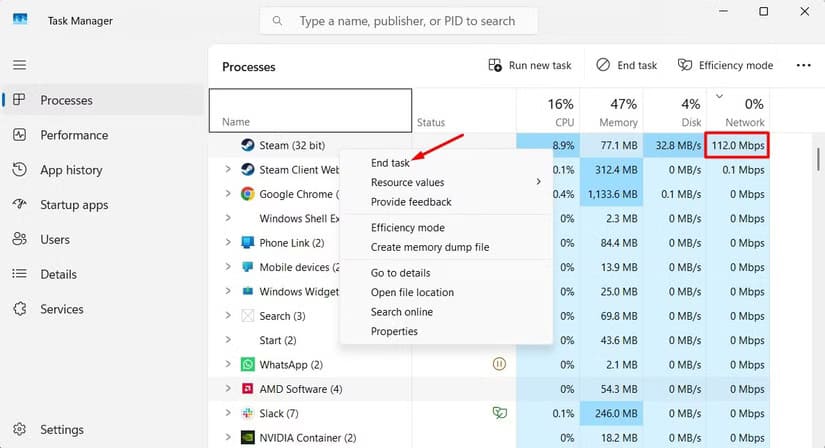
Task: Open Task Manager Settings
Action: (61, 429)
